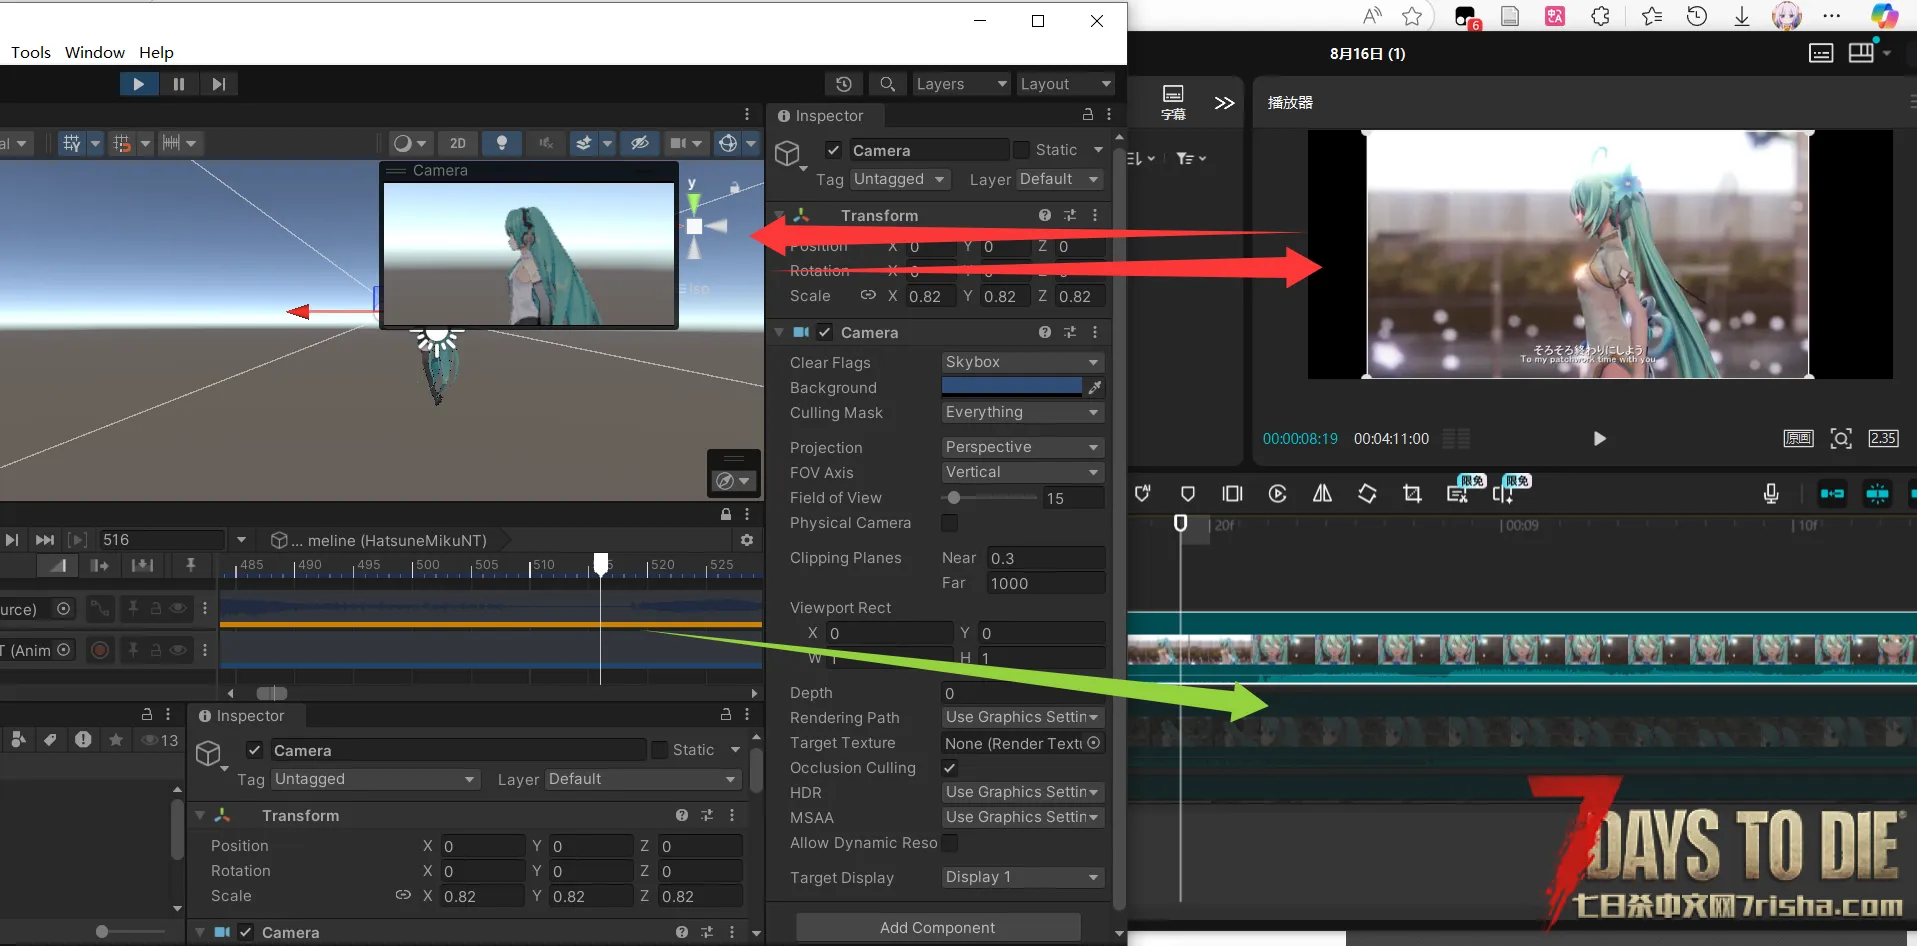Click Target Texture object picker circle
The height and width of the screenshot is (946, 1917).
pyautogui.click(x=1094, y=743)
